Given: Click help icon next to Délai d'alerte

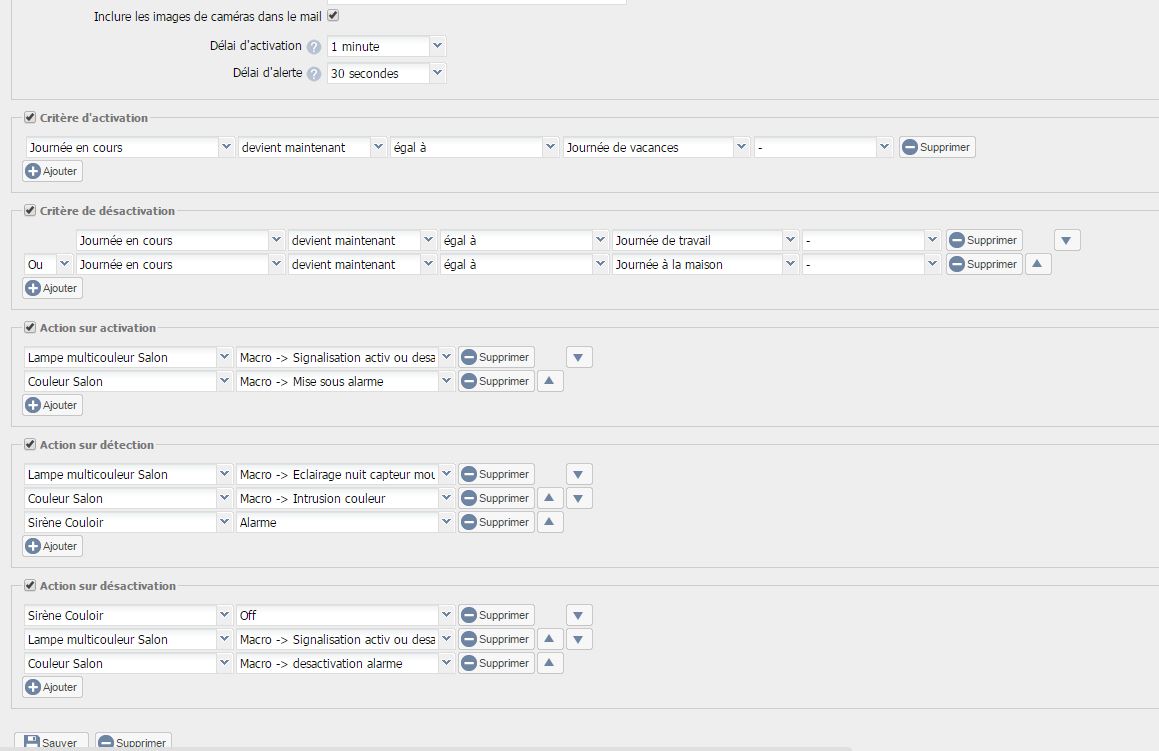Looking at the screenshot, I should (x=314, y=74).
